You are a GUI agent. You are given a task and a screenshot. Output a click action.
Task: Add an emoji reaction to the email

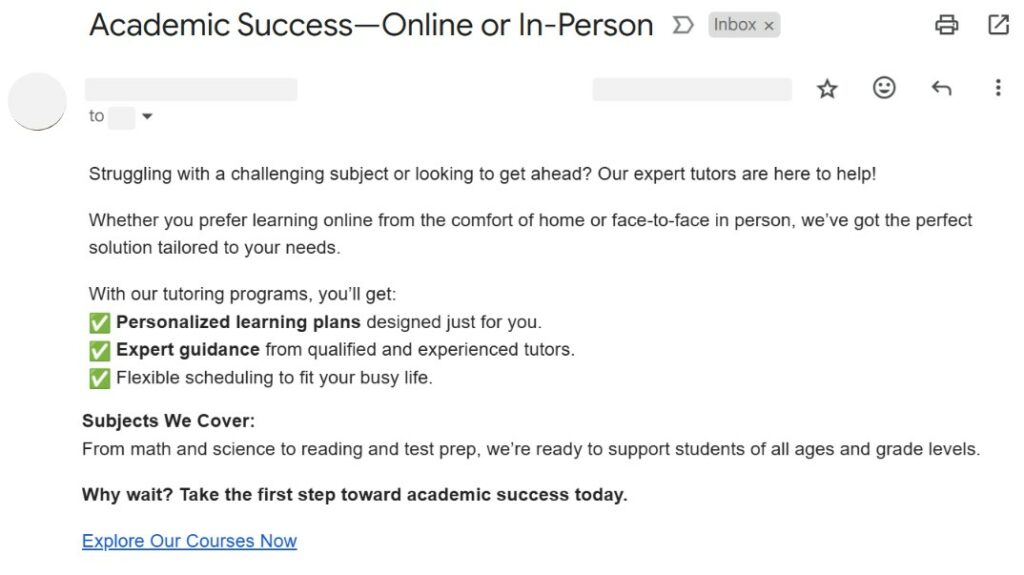pyautogui.click(x=884, y=88)
